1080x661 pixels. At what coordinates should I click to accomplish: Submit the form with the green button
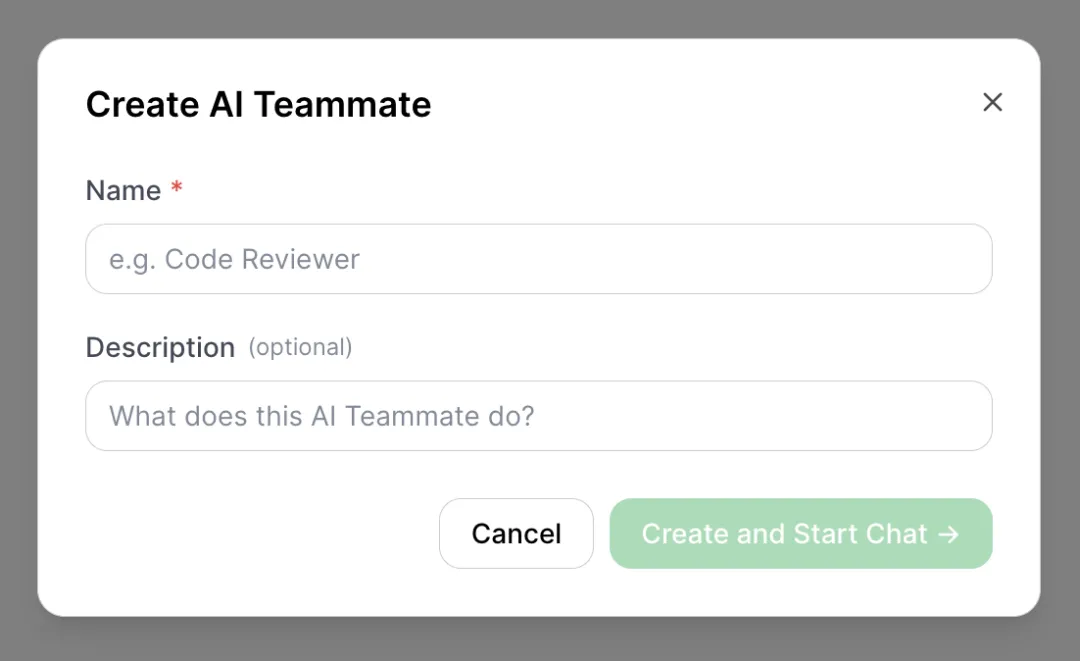(800, 534)
